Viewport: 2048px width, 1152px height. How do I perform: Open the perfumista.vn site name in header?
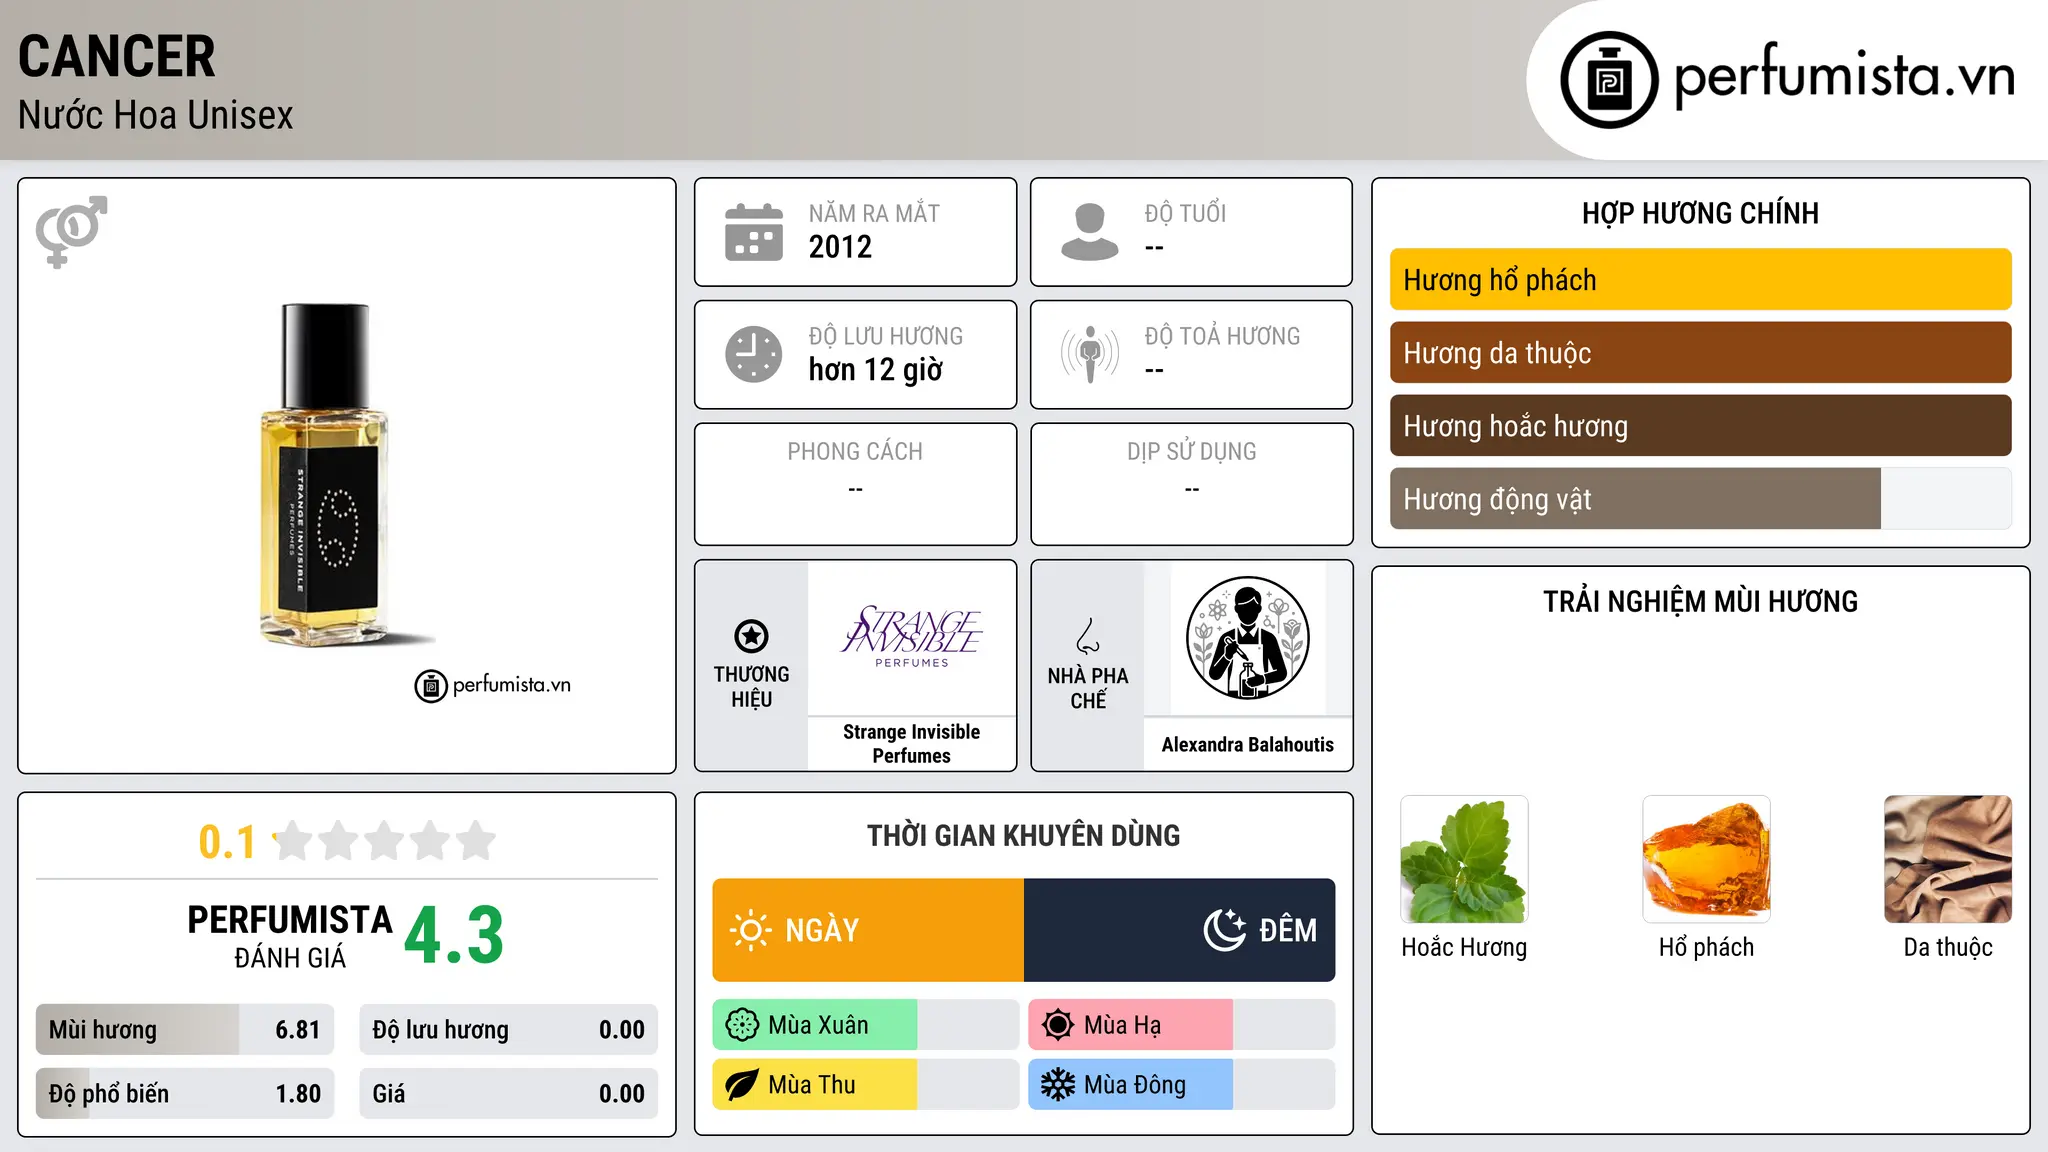[1844, 75]
